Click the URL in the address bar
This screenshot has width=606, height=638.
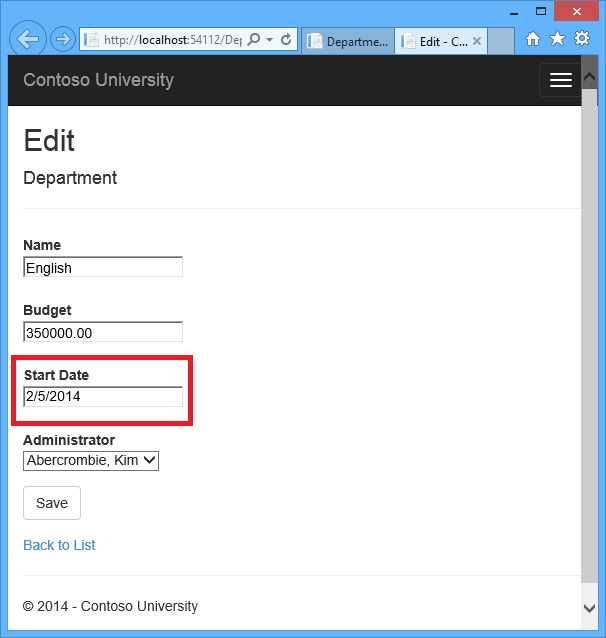coord(170,40)
